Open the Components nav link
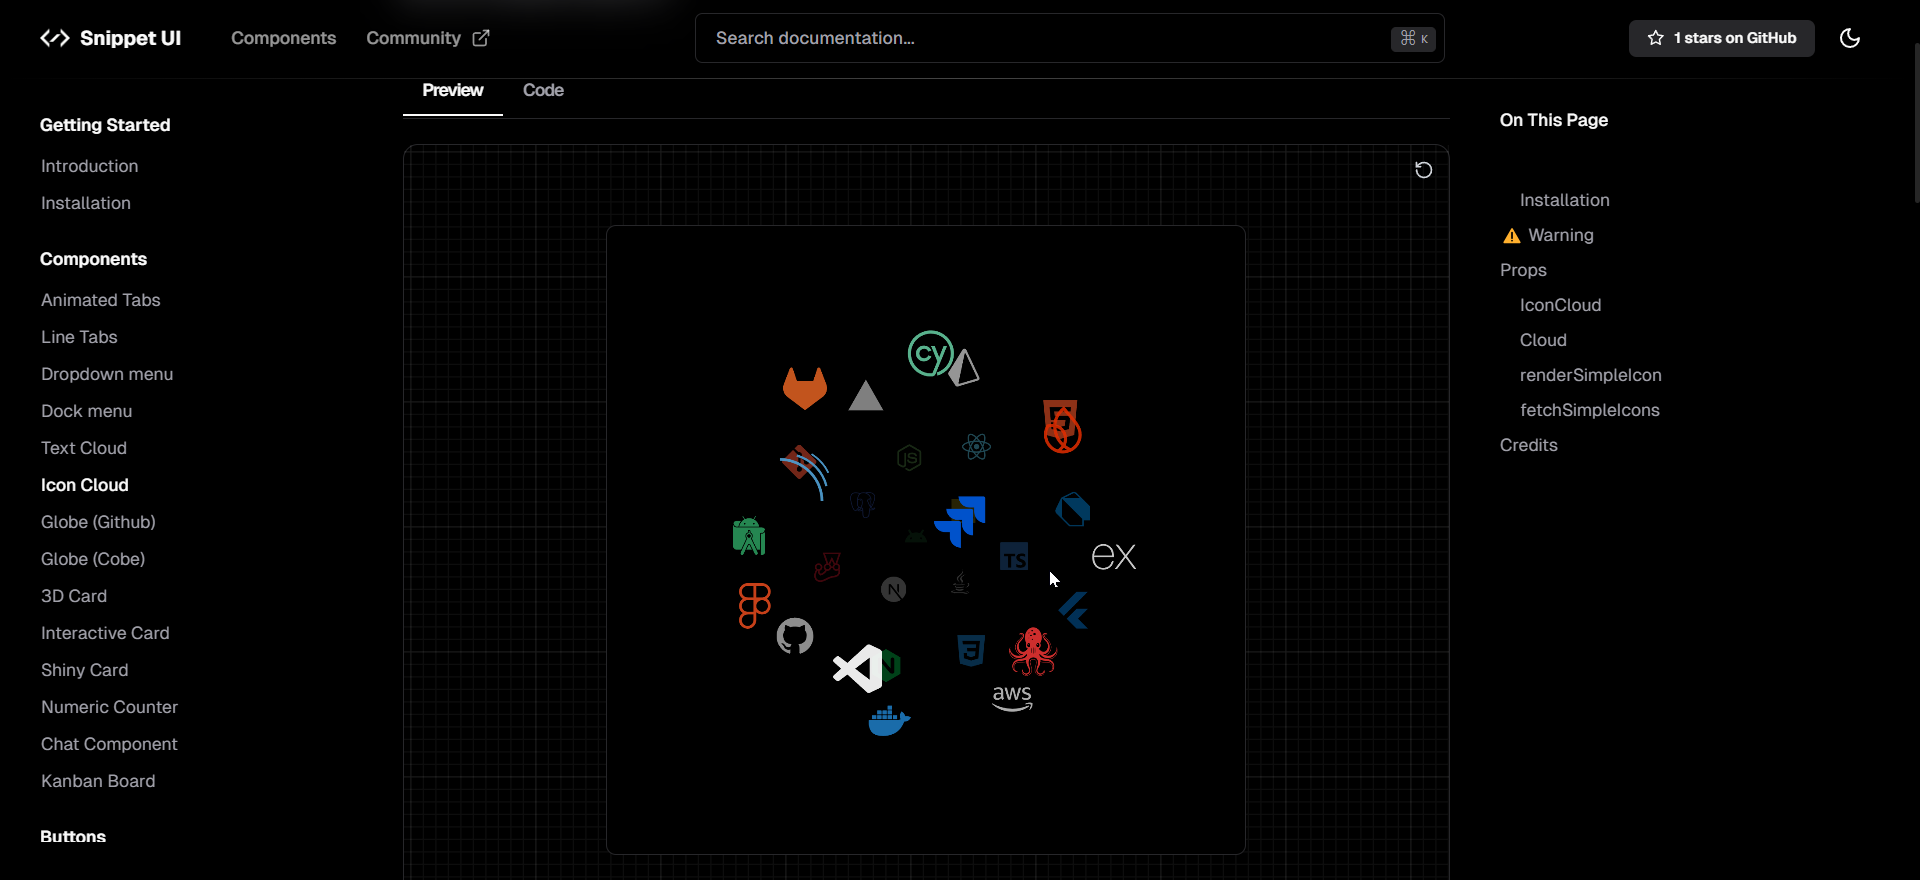1920x880 pixels. 283,38
